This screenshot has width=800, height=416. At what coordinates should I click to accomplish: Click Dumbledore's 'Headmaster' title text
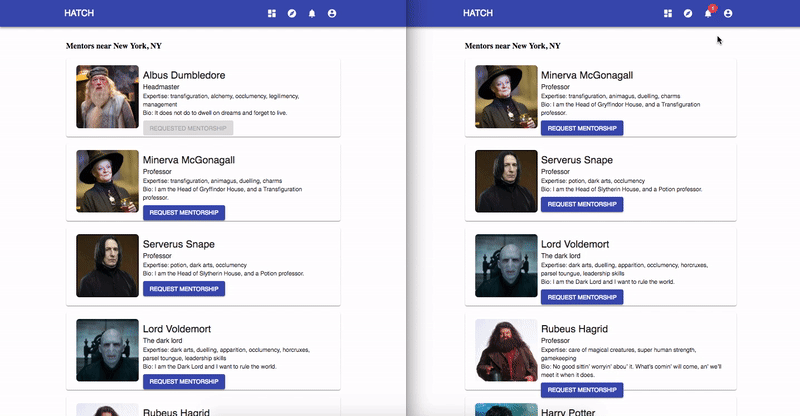[161, 87]
